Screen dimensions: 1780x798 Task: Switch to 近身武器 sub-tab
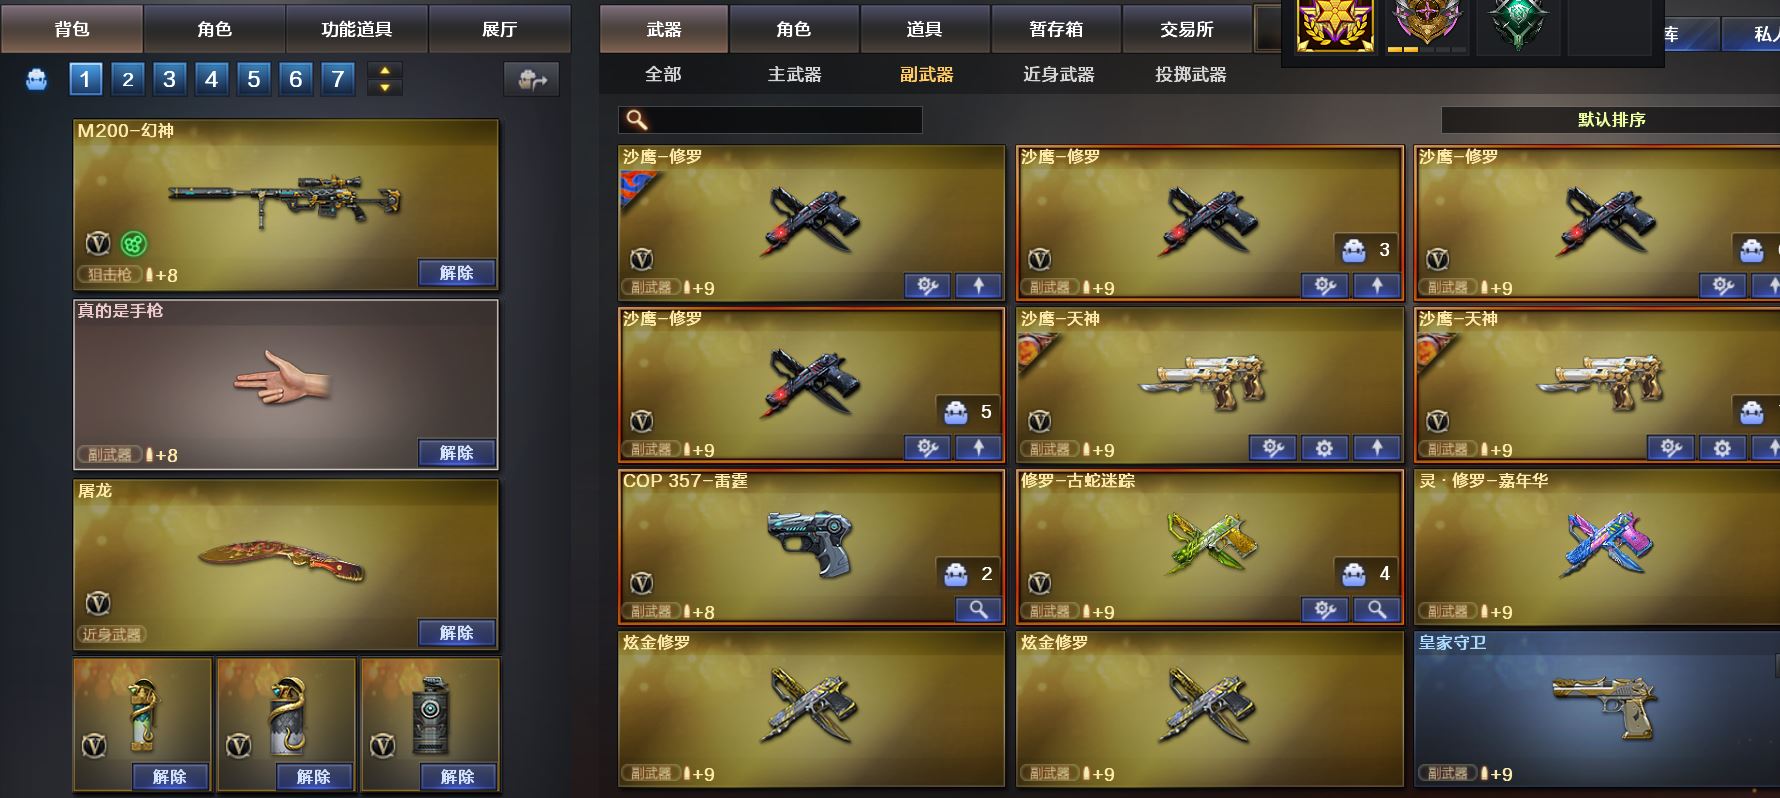click(1058, 74)
